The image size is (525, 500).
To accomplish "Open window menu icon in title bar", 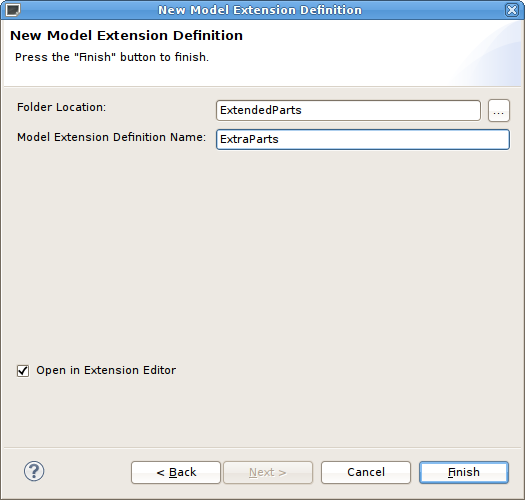I will click(13, 10).
